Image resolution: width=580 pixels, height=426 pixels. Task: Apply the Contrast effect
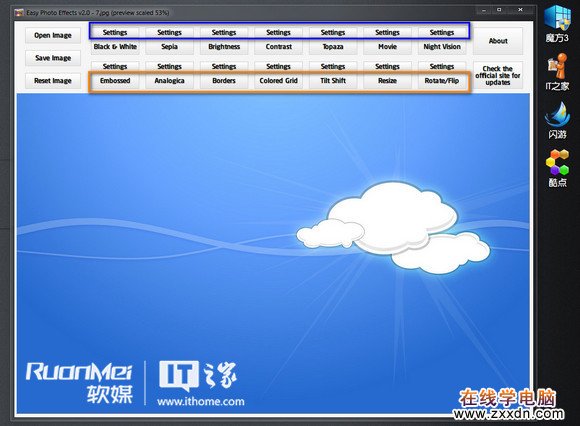(279, 47)
